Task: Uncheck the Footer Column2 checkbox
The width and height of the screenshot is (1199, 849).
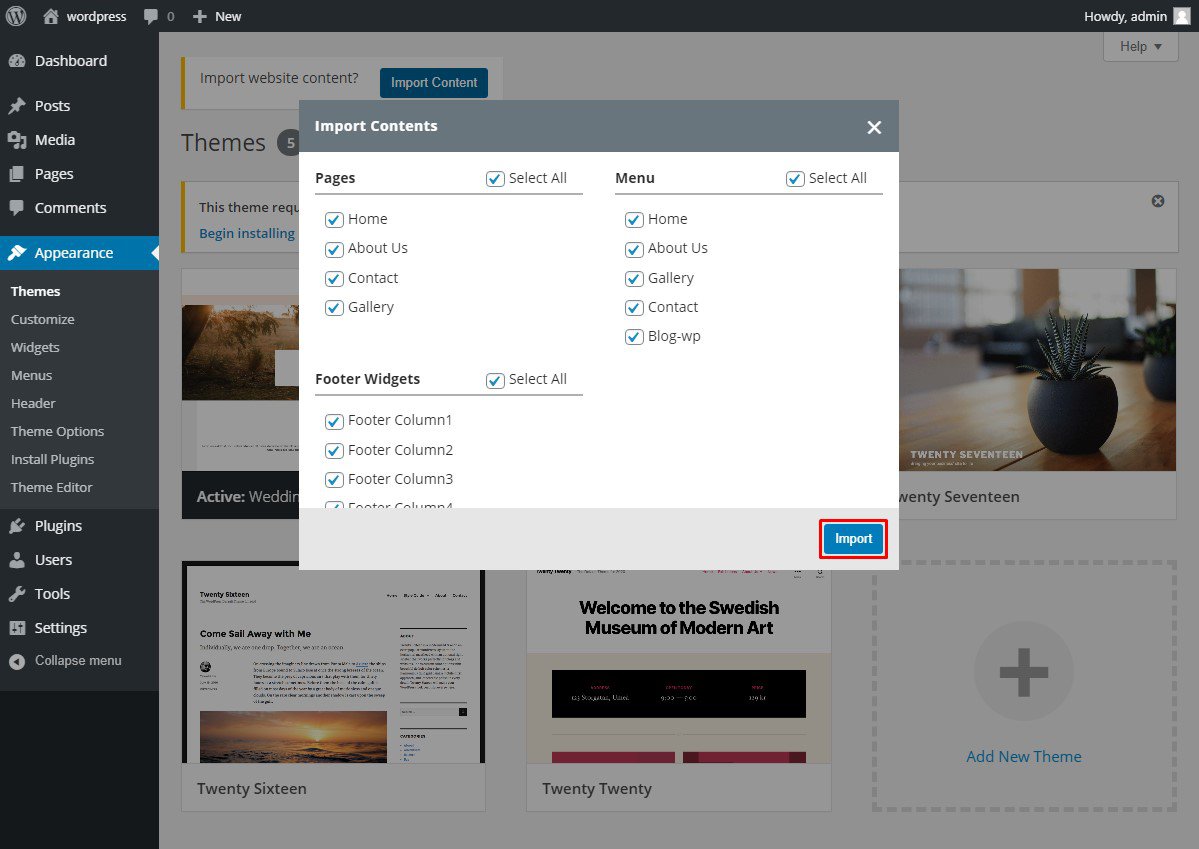Action: (334, 451)
